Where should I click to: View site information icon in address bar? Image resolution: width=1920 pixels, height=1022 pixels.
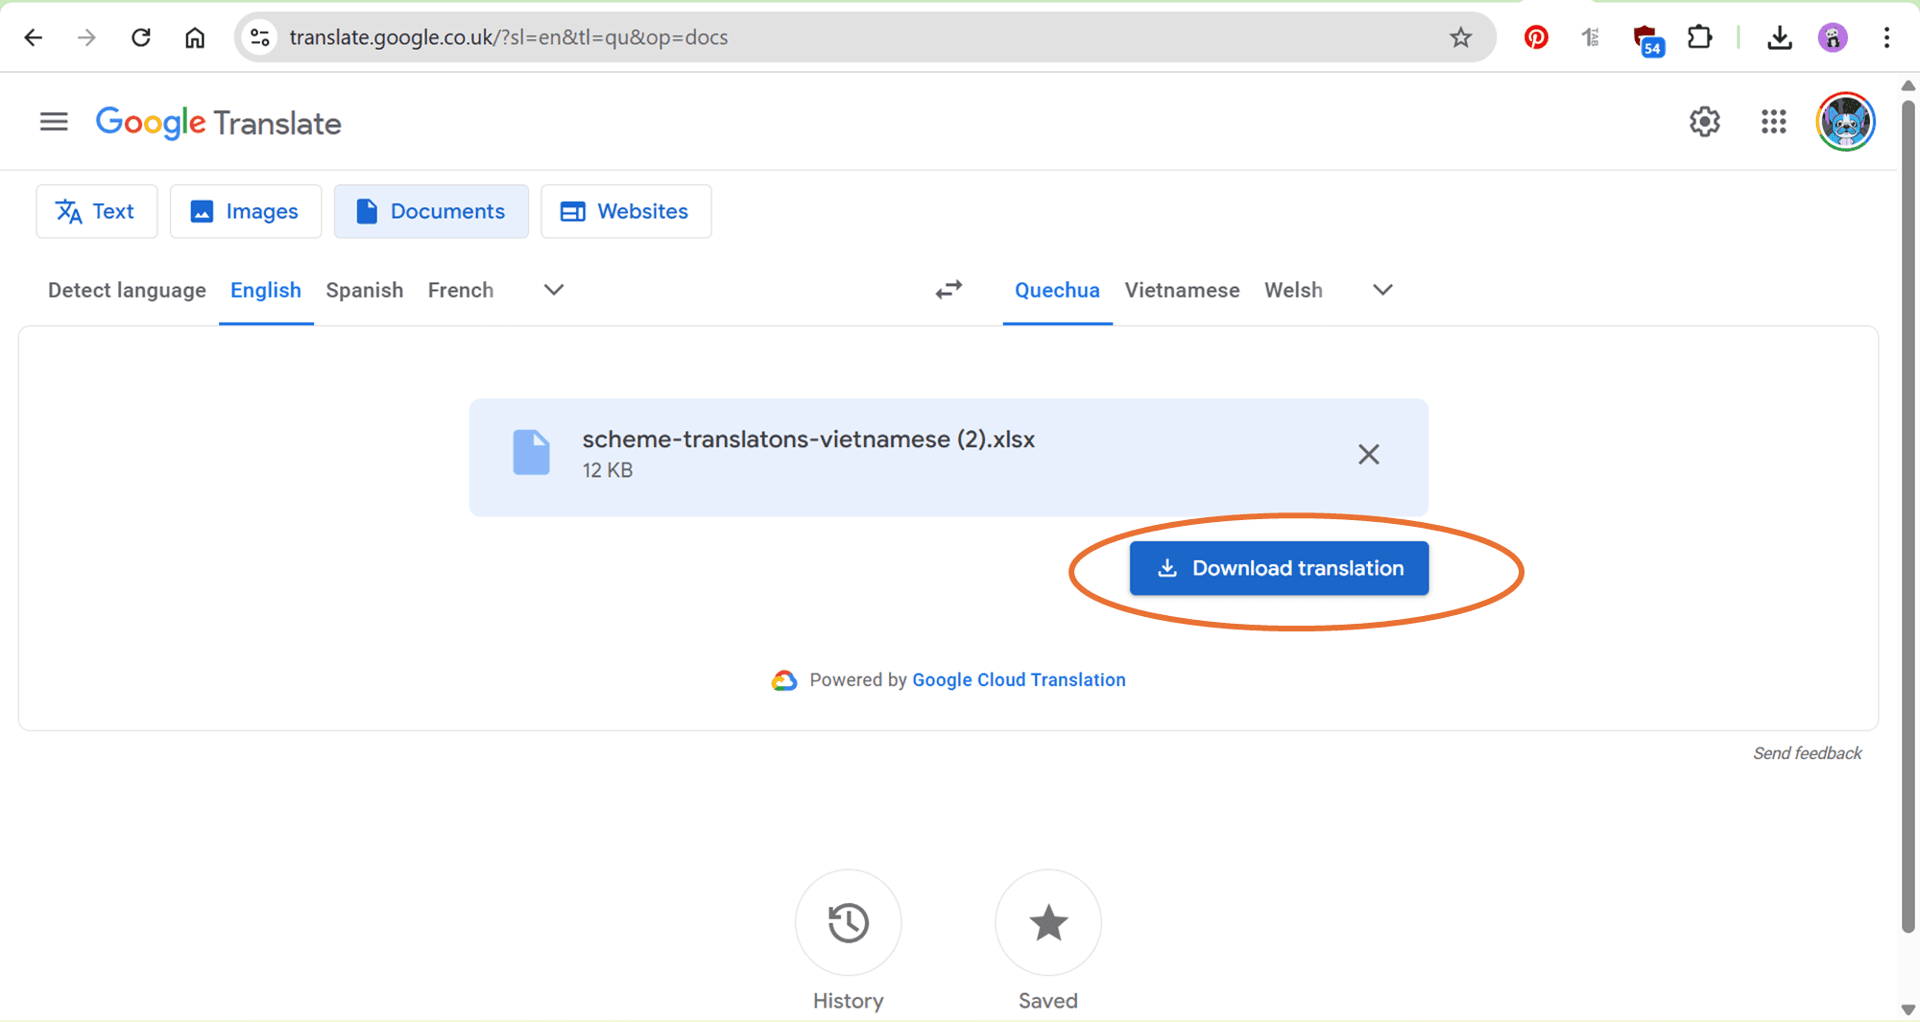coord(260,38)
